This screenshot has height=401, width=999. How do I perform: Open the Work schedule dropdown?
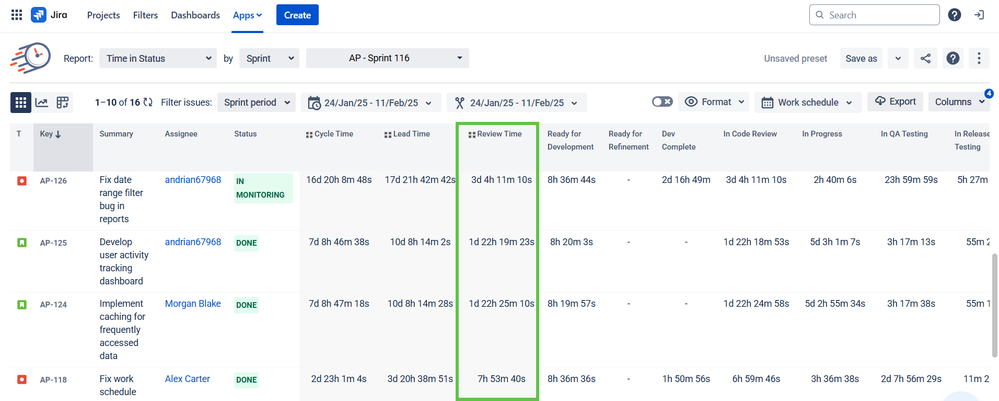point(808,102)
